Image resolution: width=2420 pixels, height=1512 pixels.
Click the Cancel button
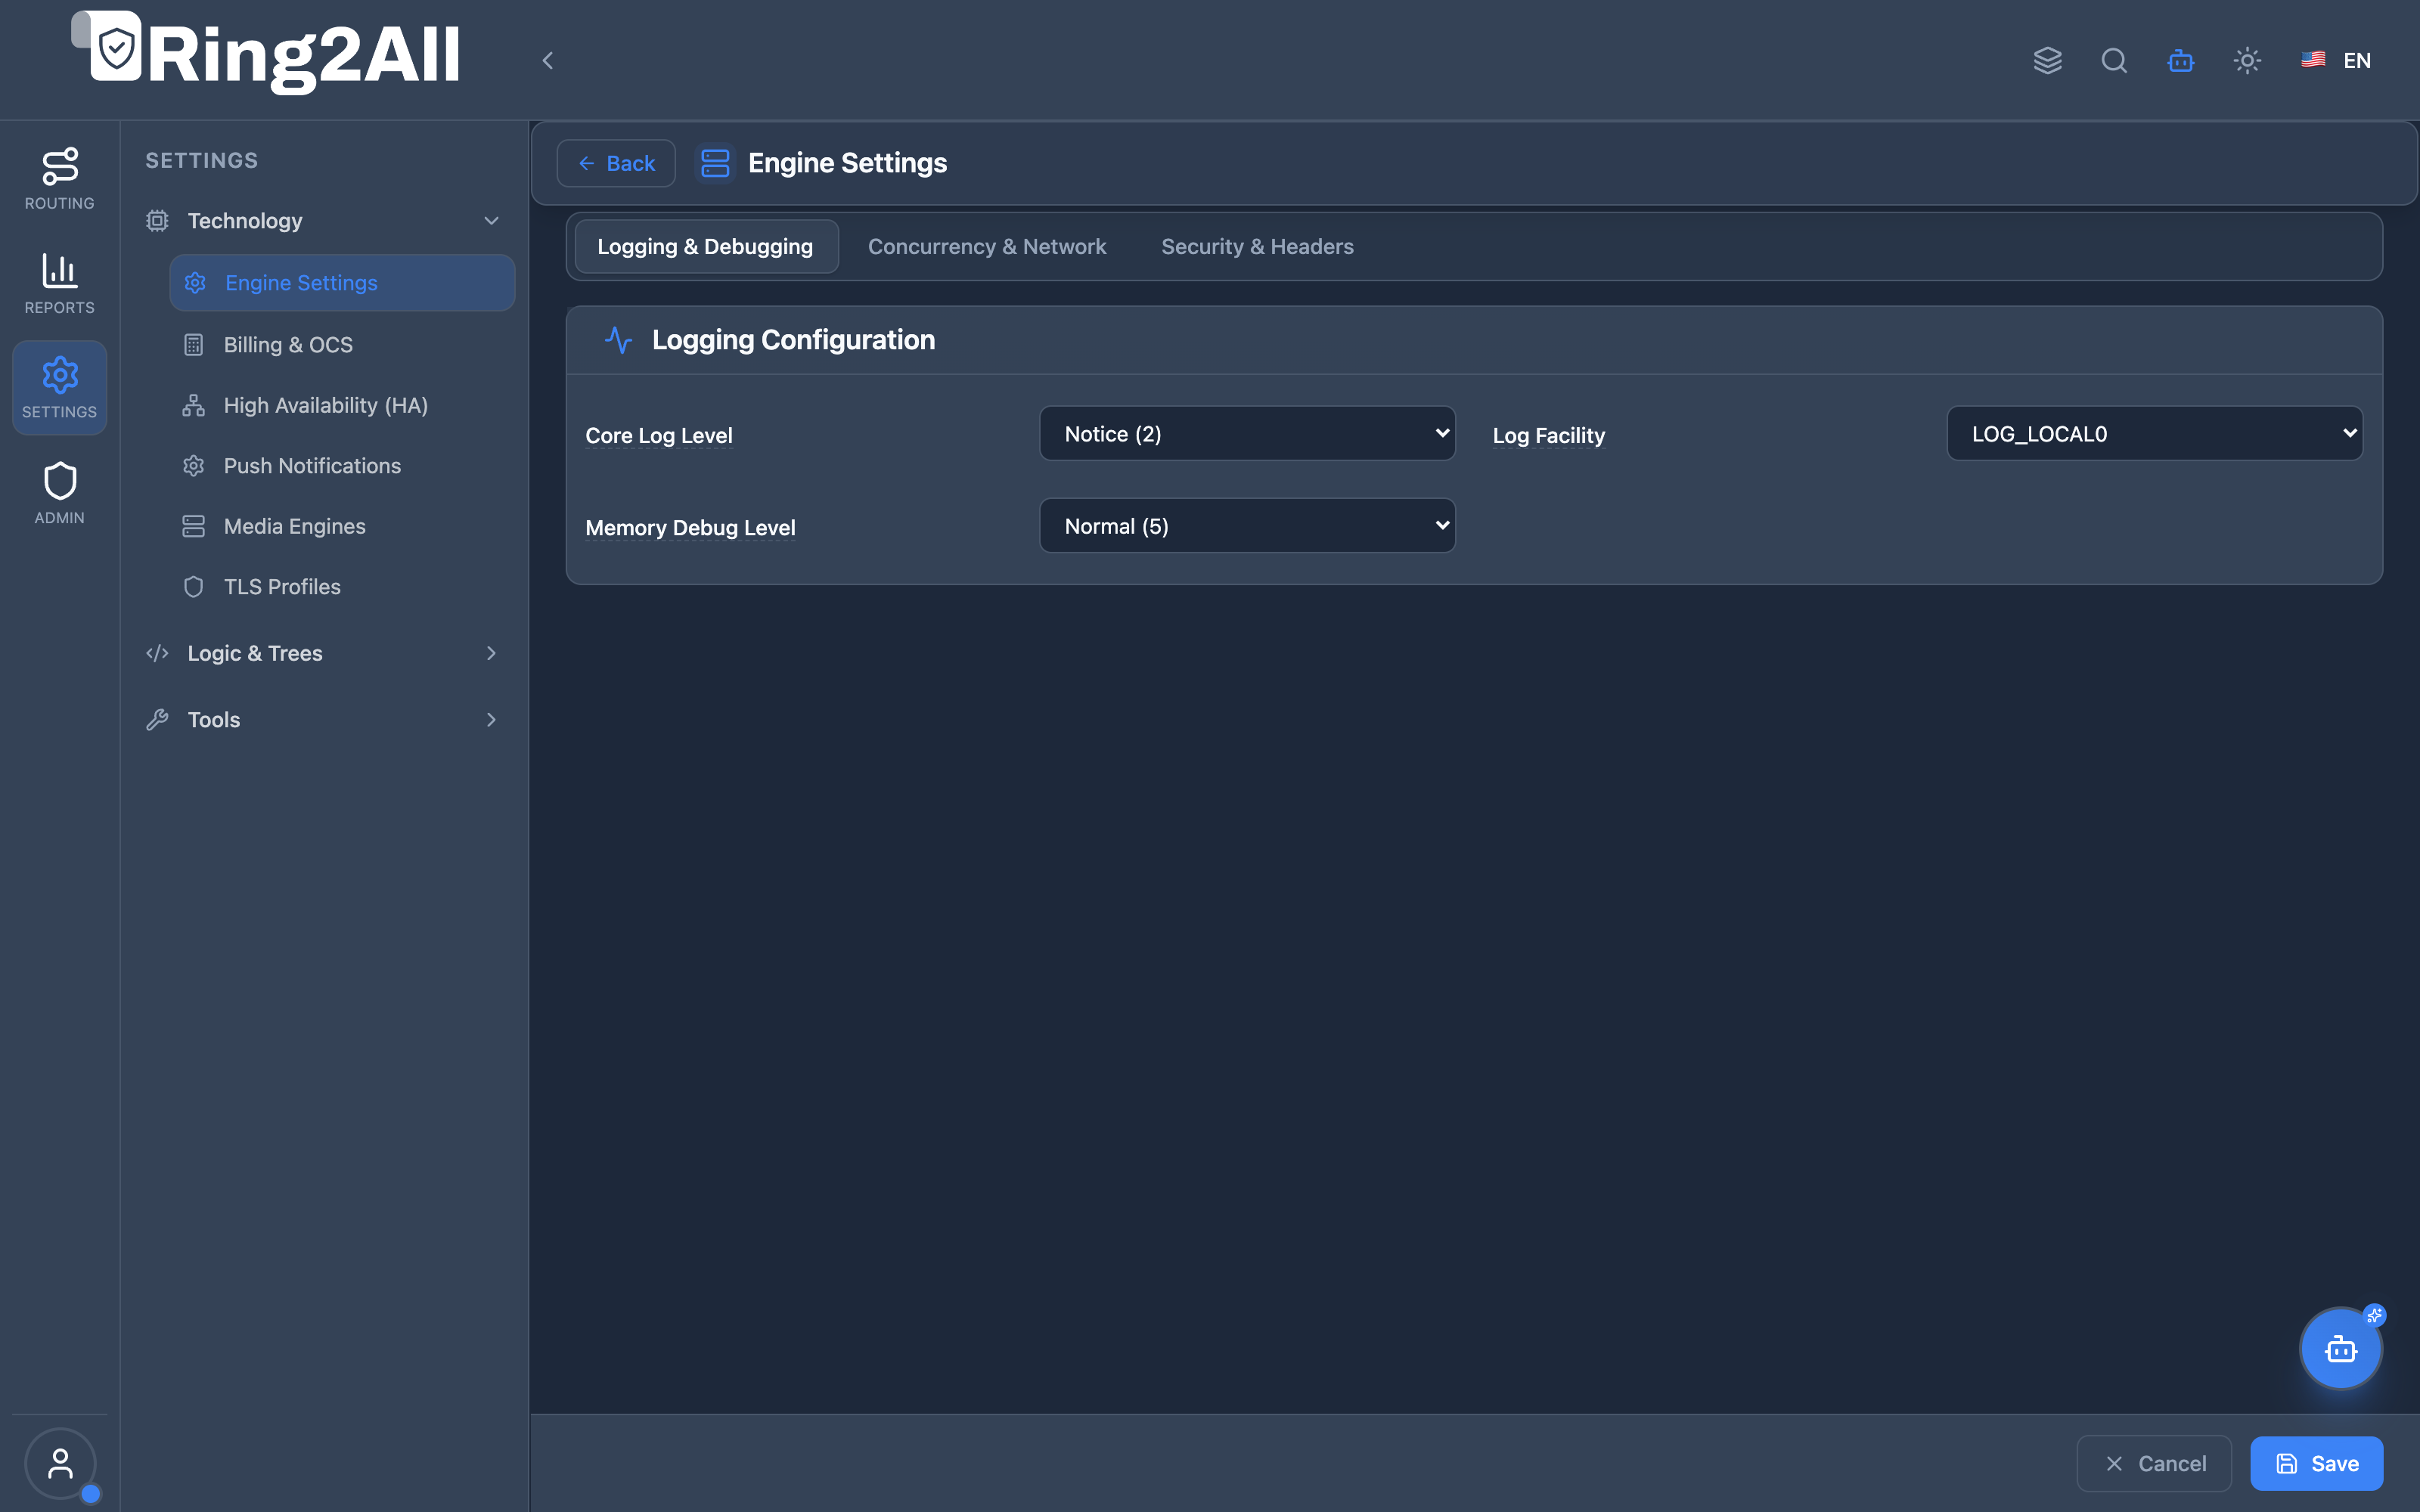(x=2154, y=1464)
